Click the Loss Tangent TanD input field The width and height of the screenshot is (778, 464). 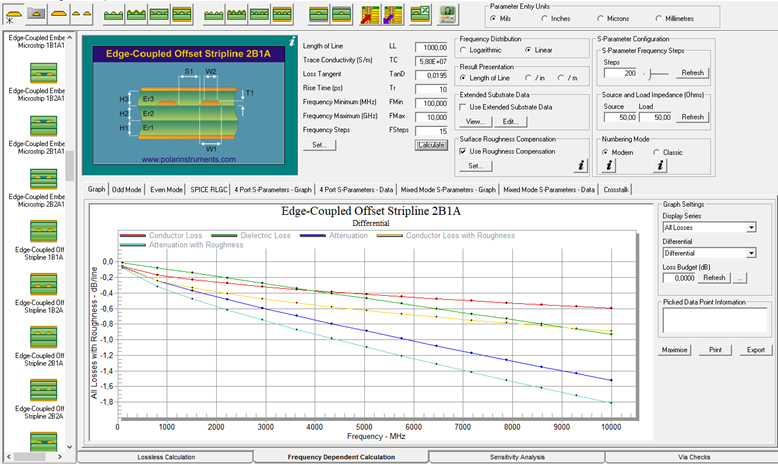tap(431, 75)
